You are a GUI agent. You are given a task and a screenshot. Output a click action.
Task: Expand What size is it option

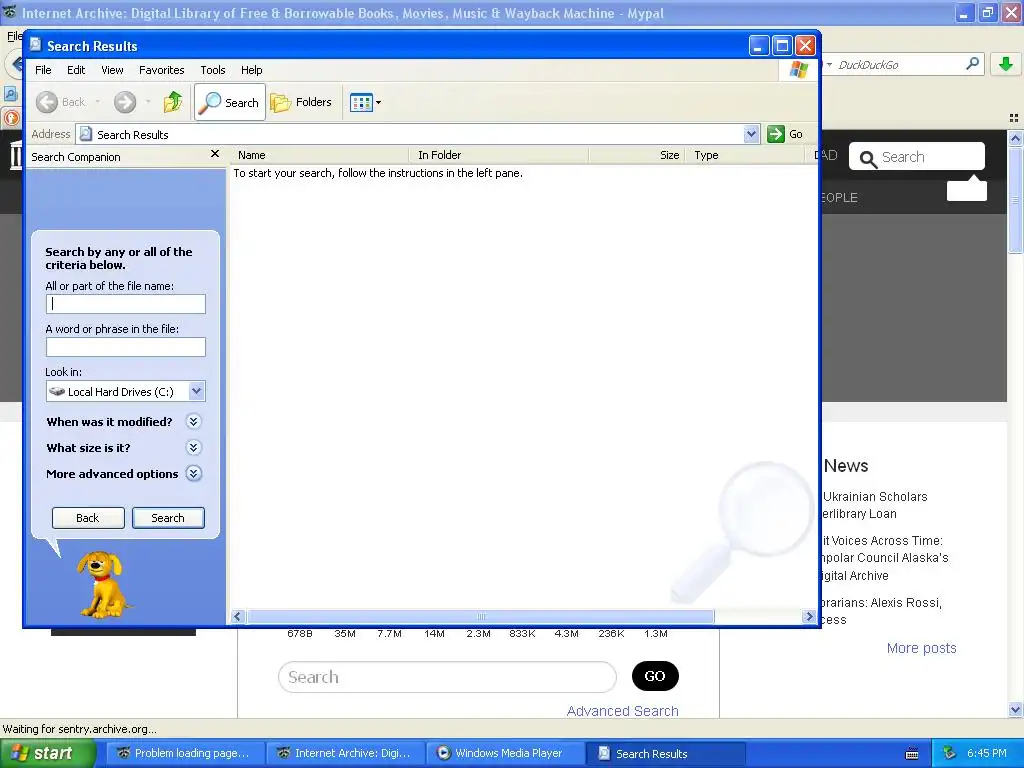(x=193, y=448)
